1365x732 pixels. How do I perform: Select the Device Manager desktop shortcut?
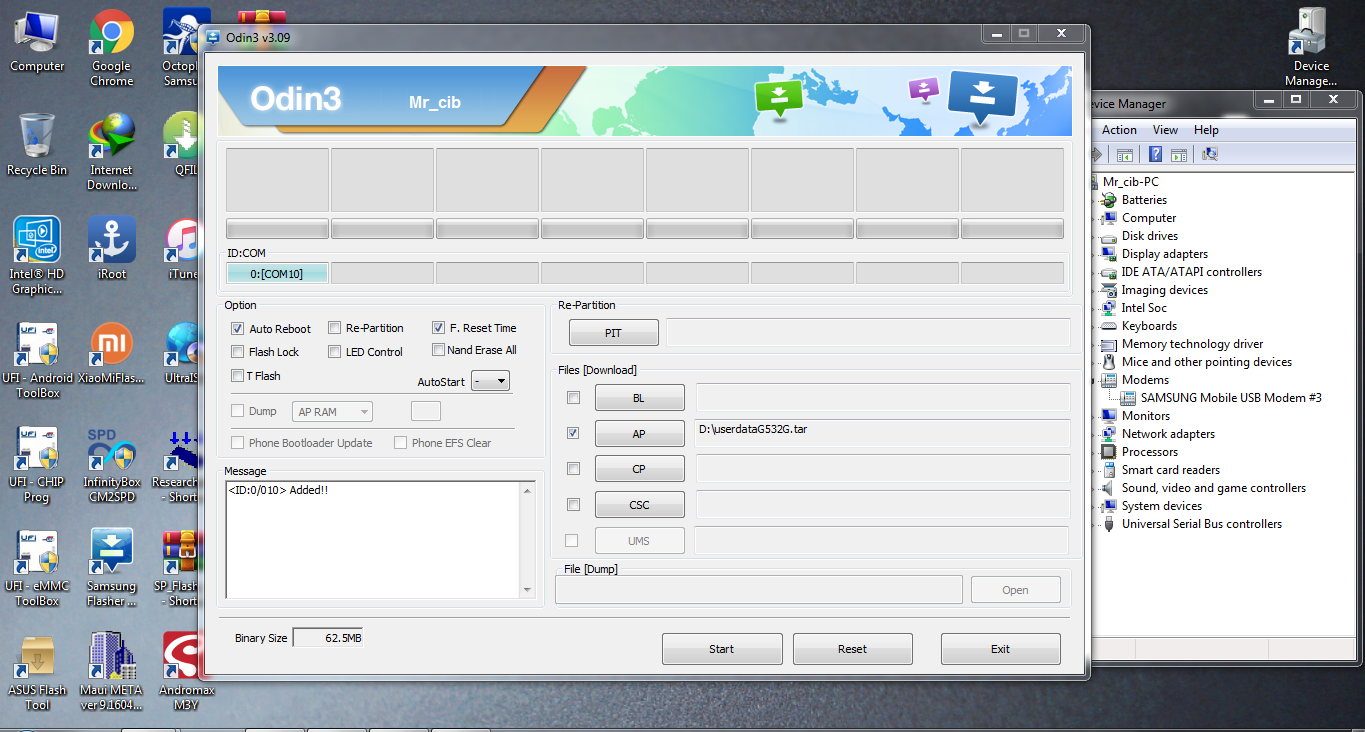[x=1311, y=48]
